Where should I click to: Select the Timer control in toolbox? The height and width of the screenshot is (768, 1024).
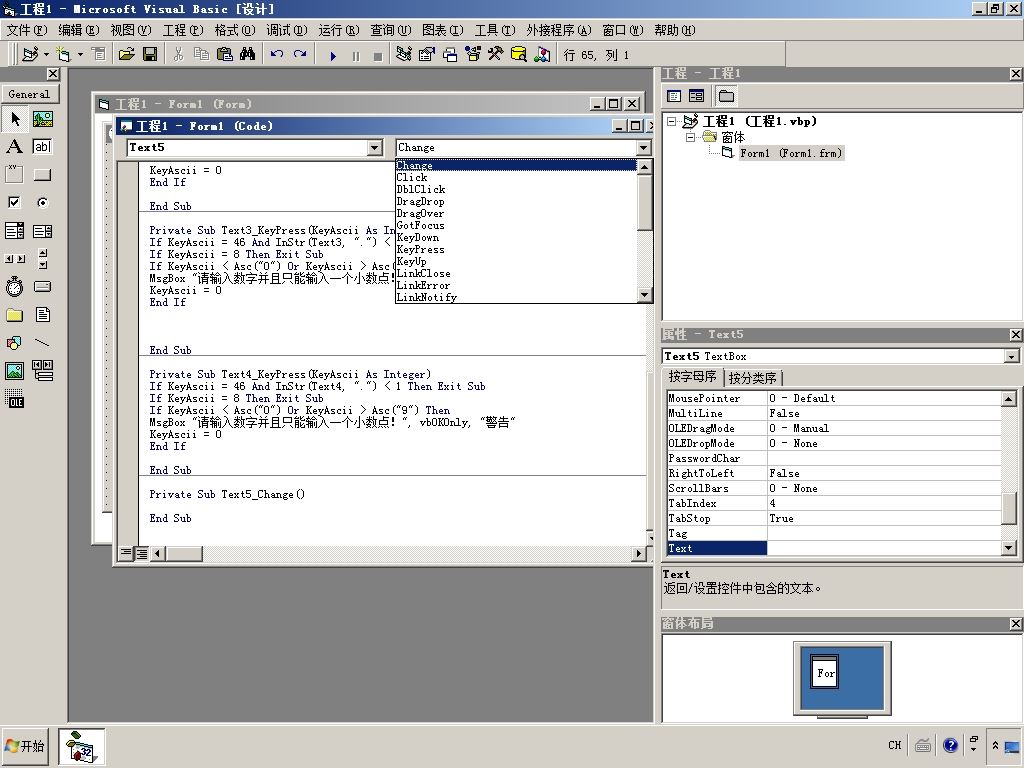click(x=14, y=287)
